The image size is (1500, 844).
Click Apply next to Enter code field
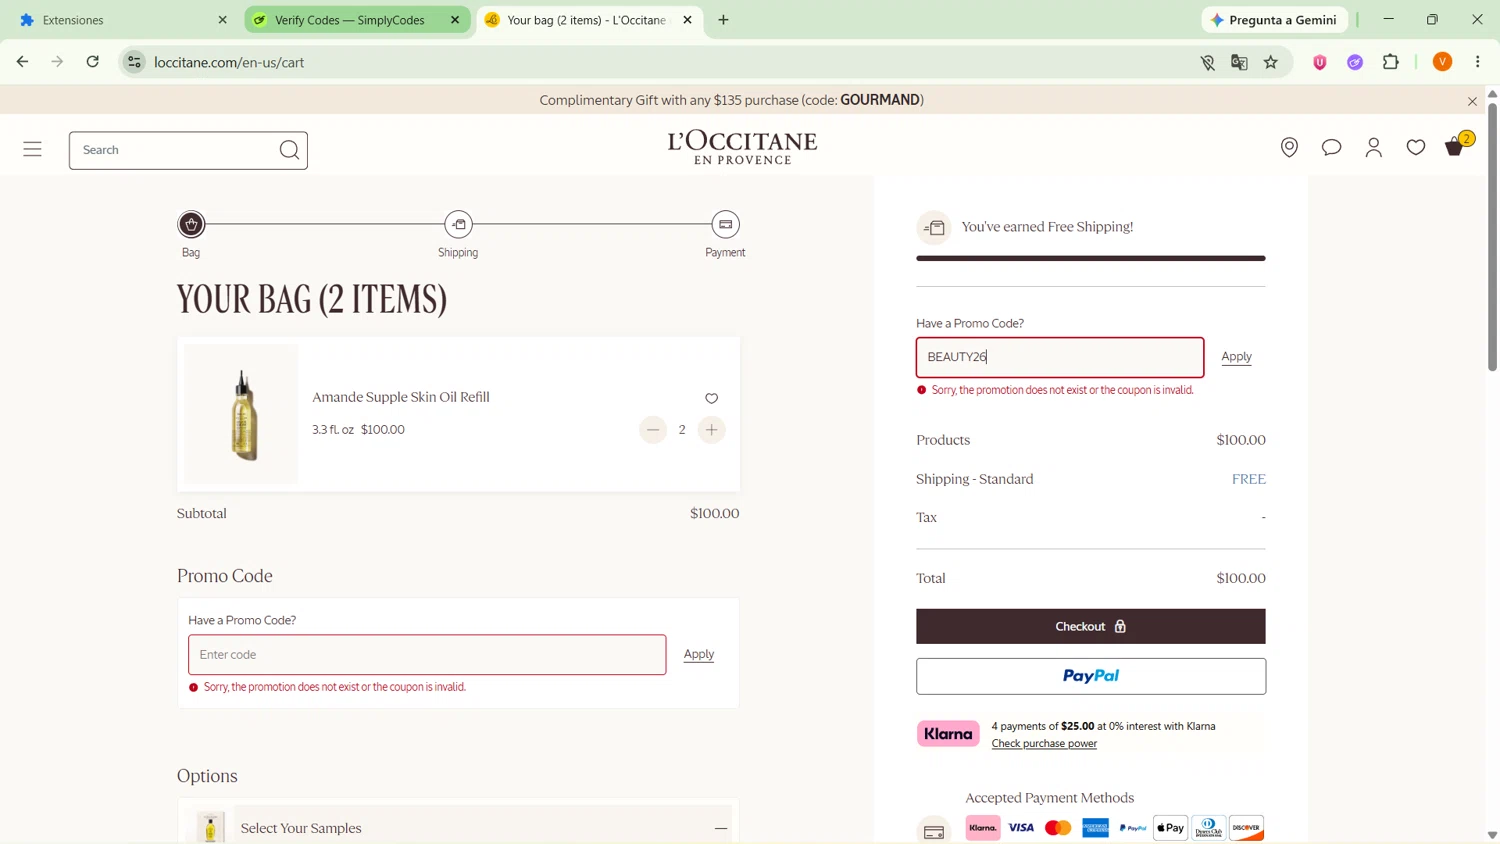coord(699,654)
